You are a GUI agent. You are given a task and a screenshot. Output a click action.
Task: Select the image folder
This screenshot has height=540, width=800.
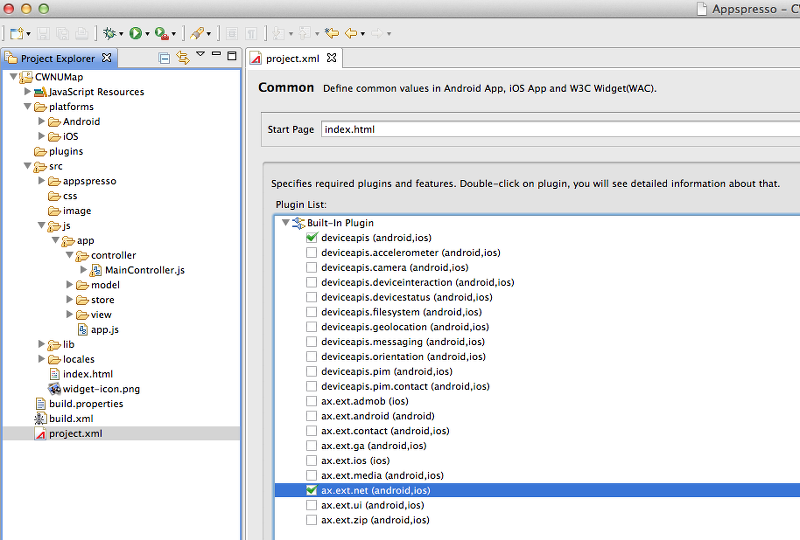(70, 210)
